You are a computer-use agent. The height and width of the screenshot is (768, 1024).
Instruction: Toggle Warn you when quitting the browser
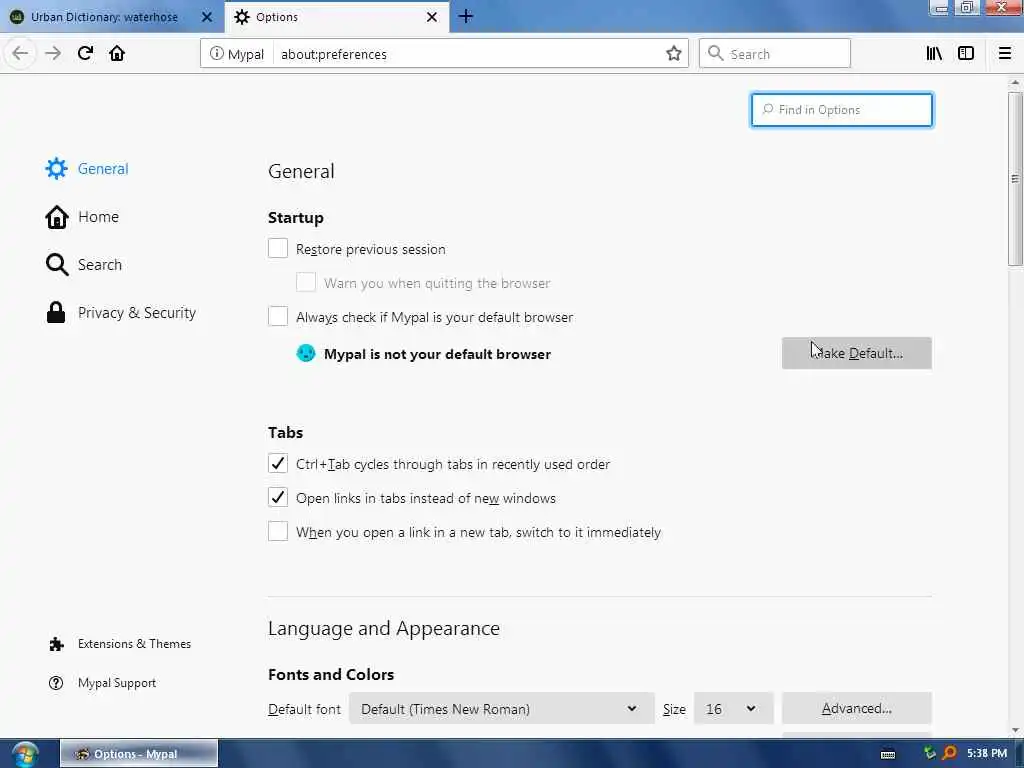click(306, 282)
